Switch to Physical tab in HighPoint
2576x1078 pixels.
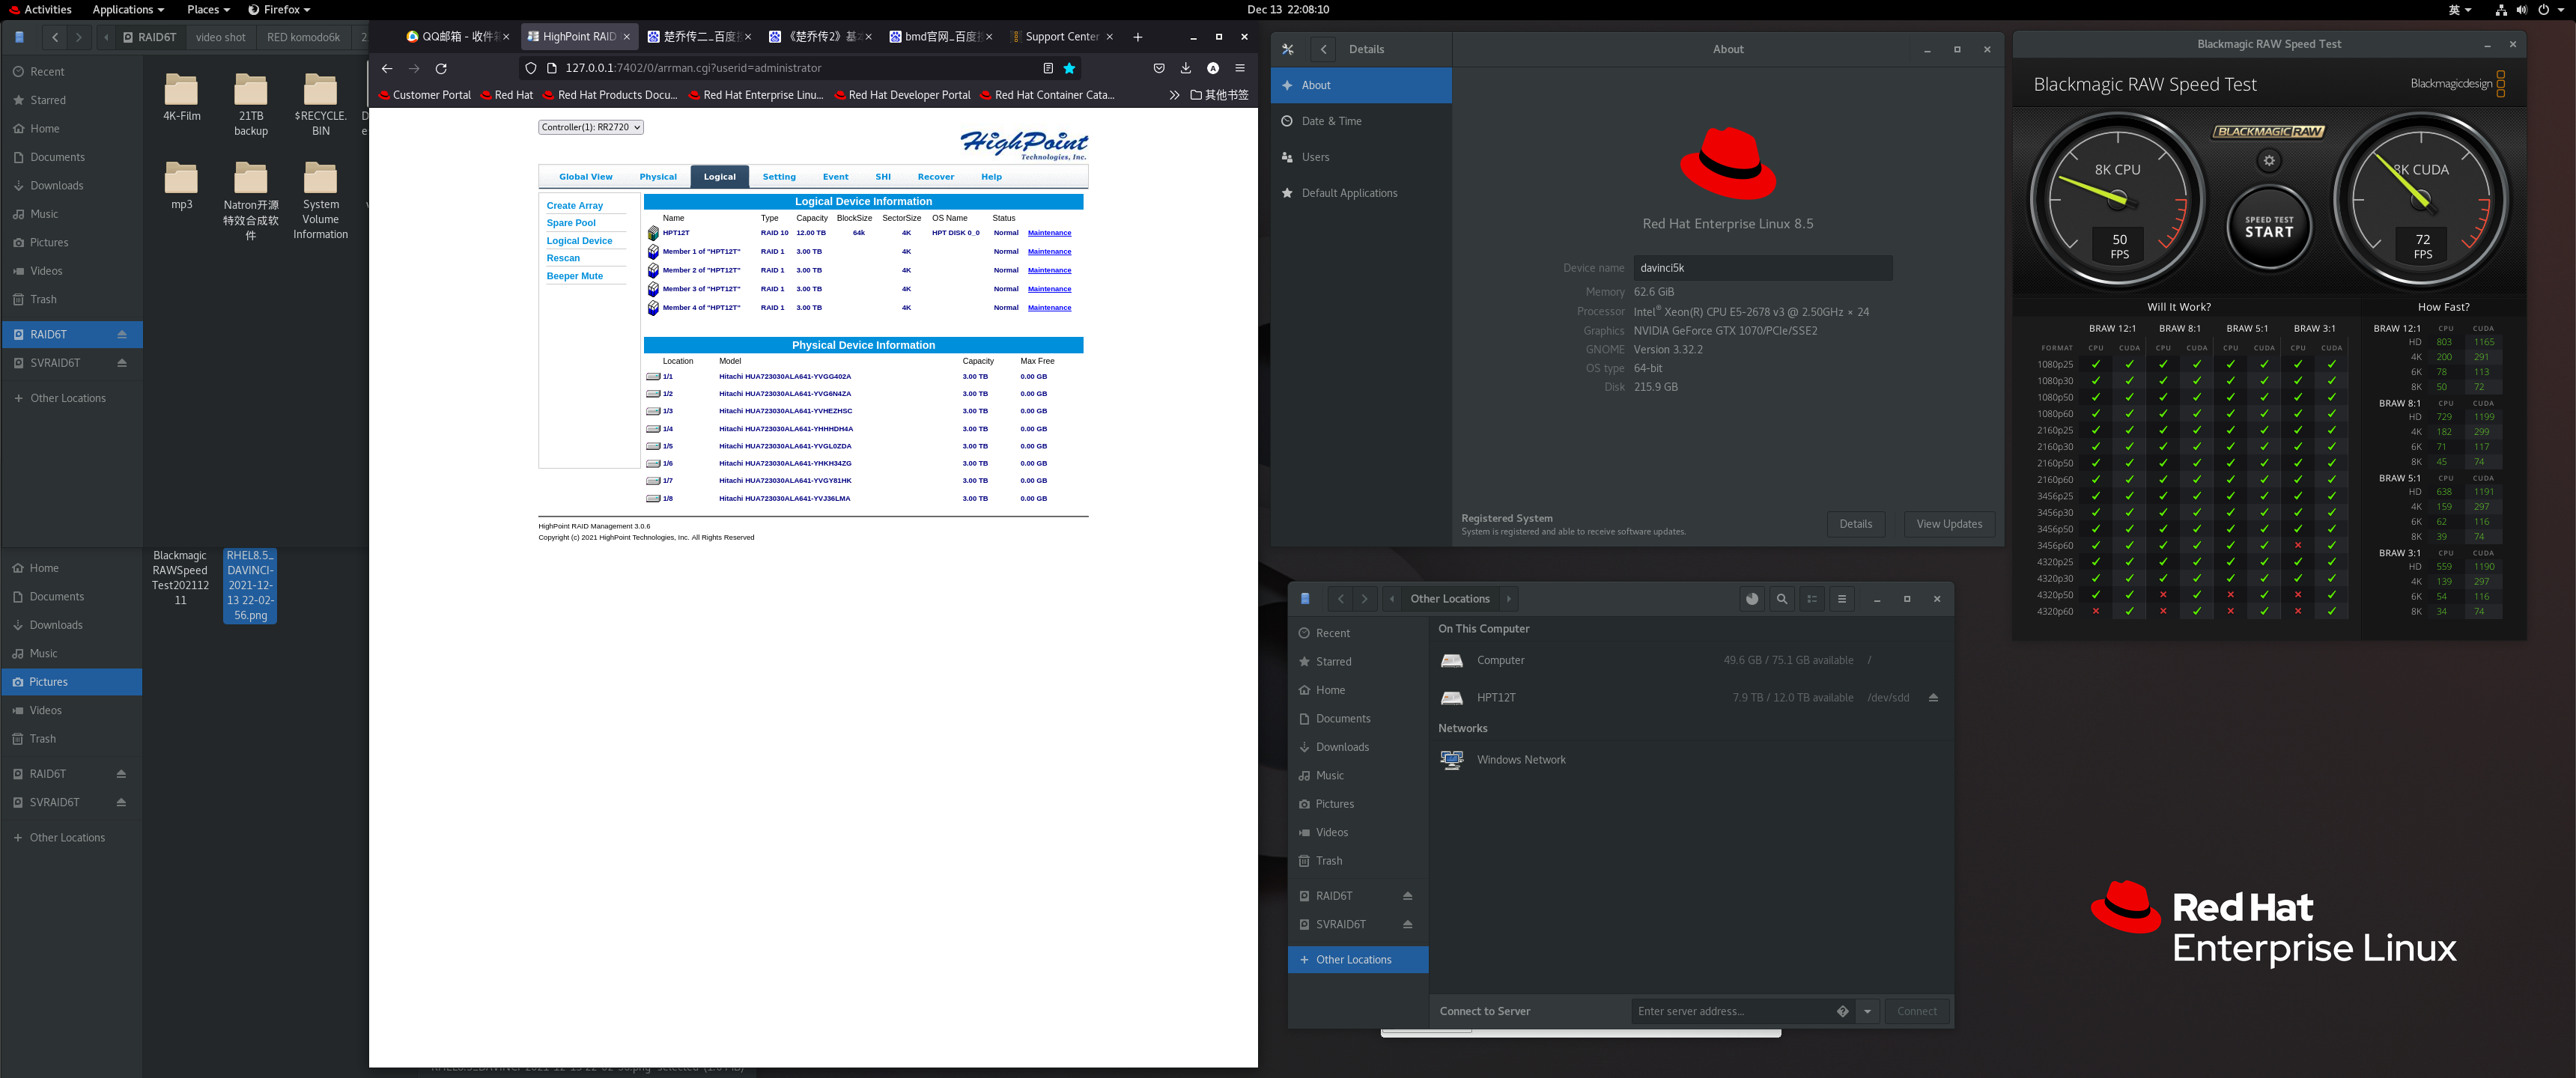(657, 177)
